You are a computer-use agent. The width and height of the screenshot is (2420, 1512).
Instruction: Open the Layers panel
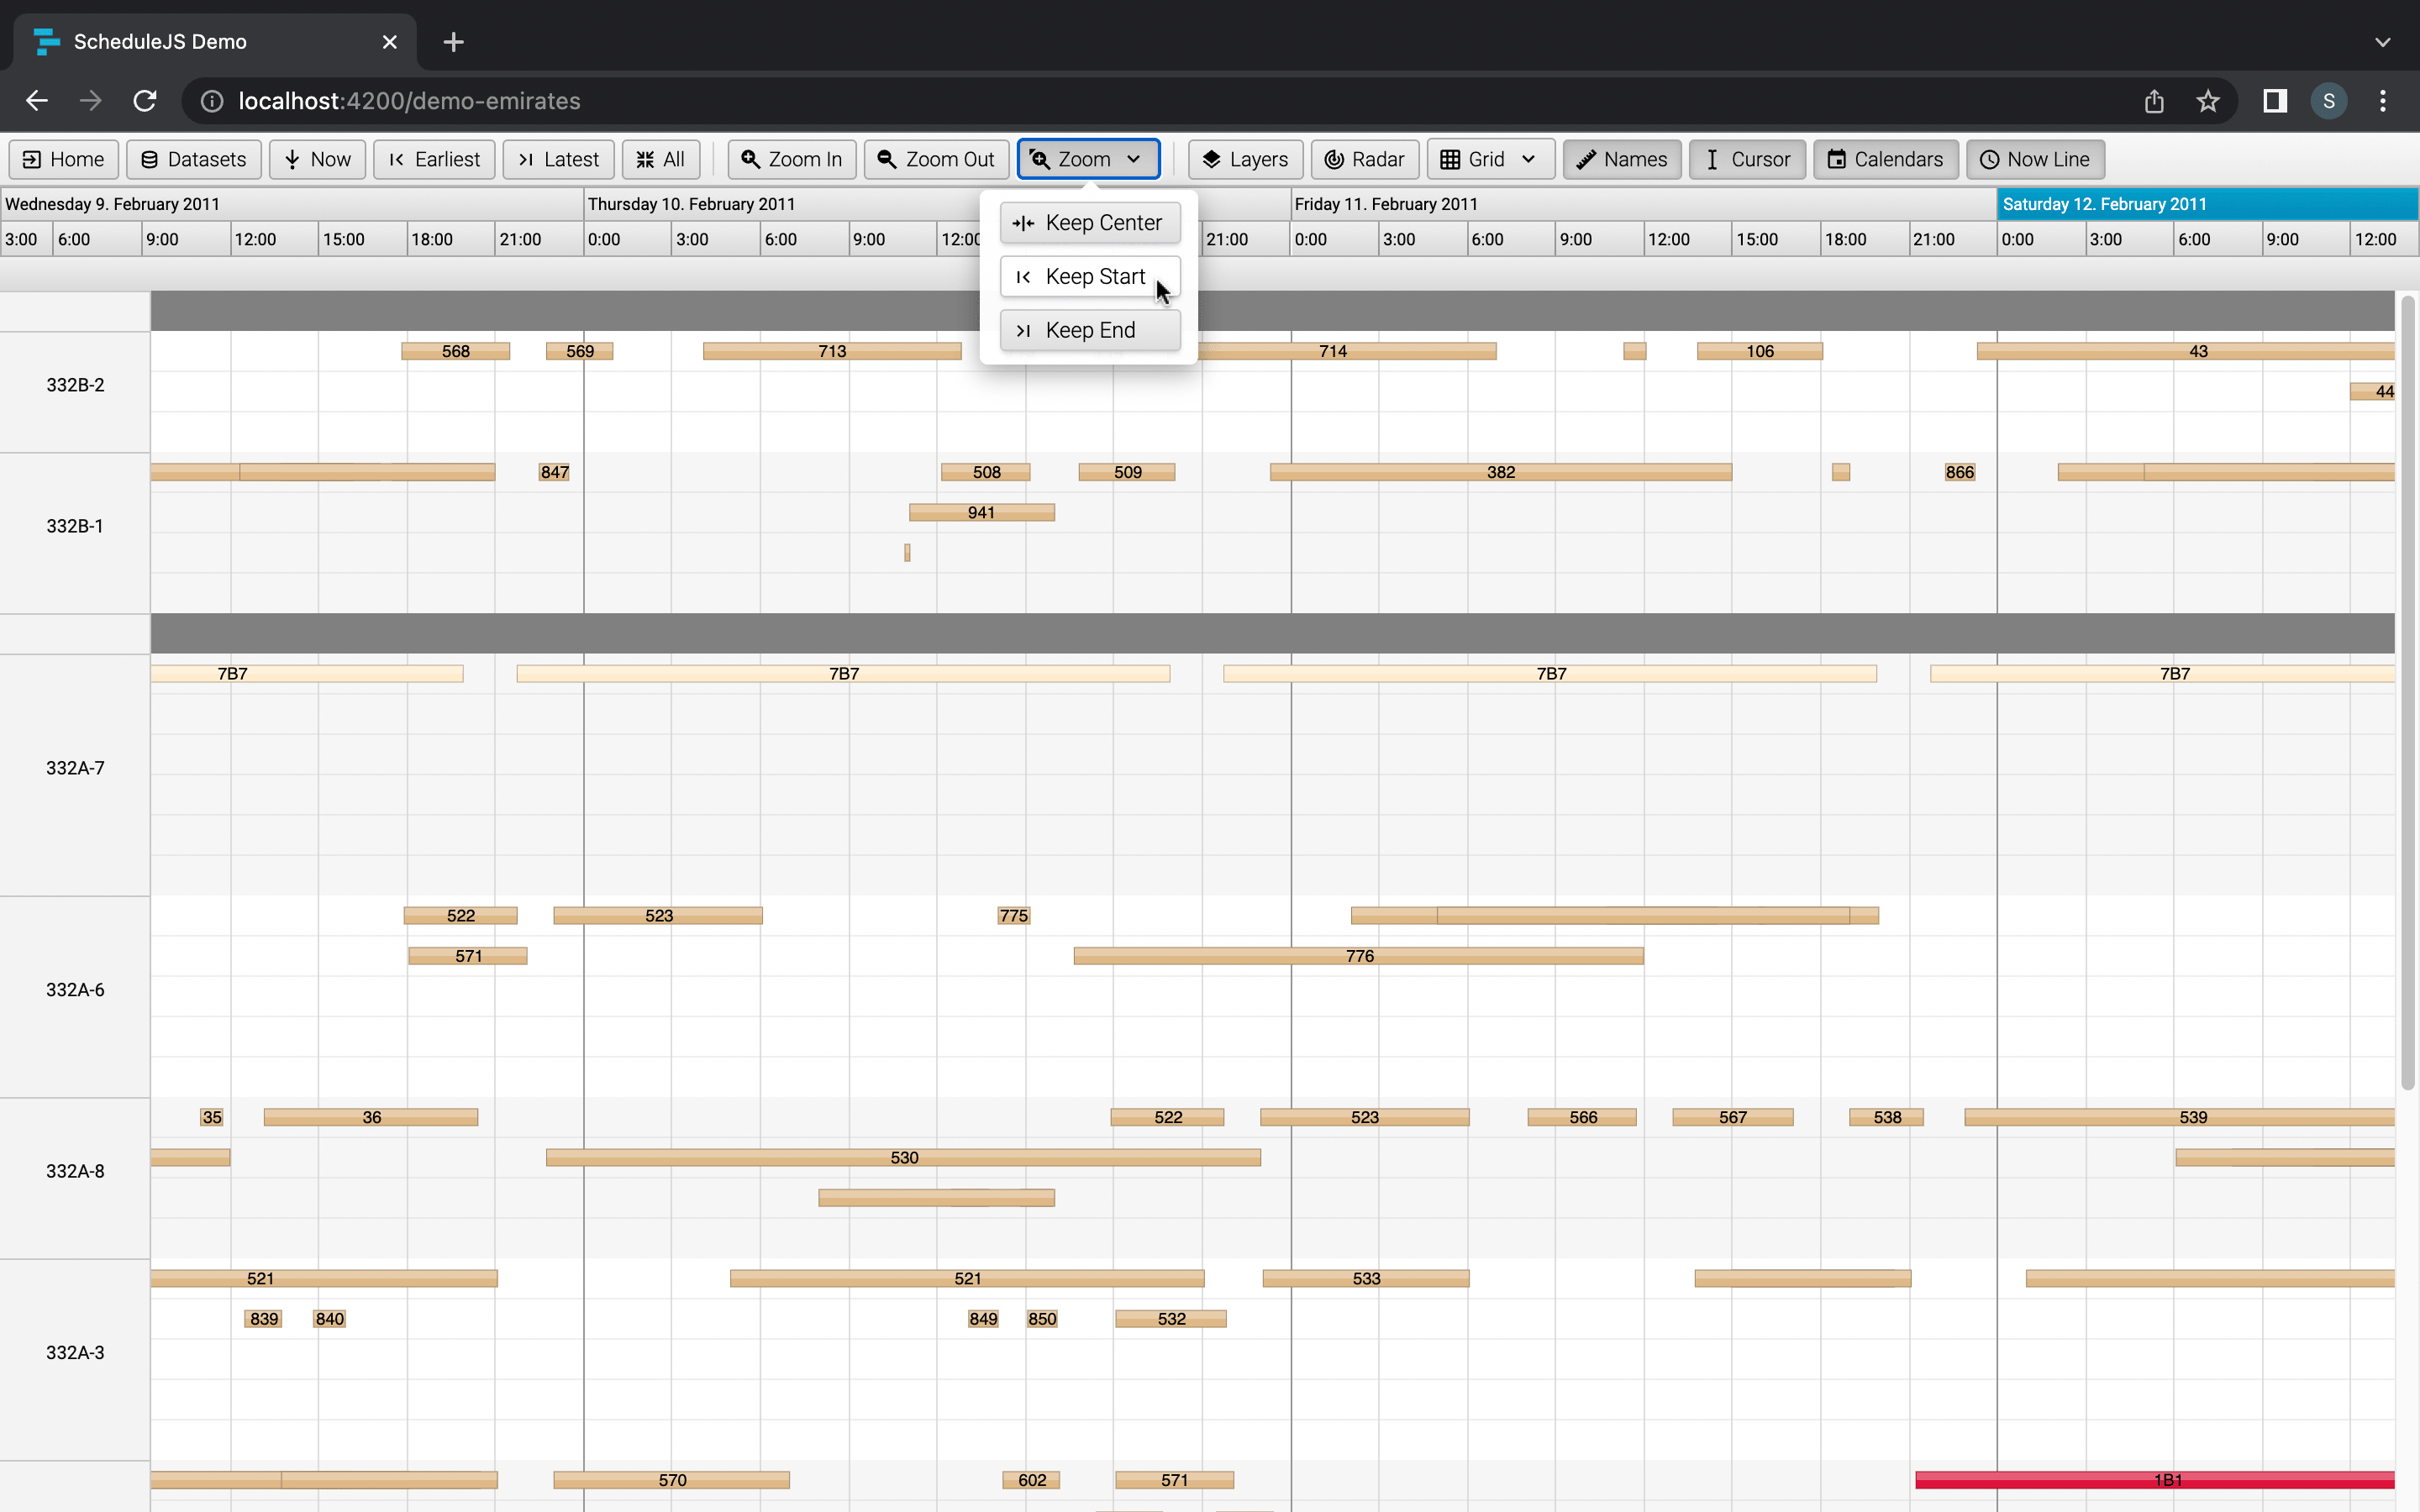click(1244, 159)
